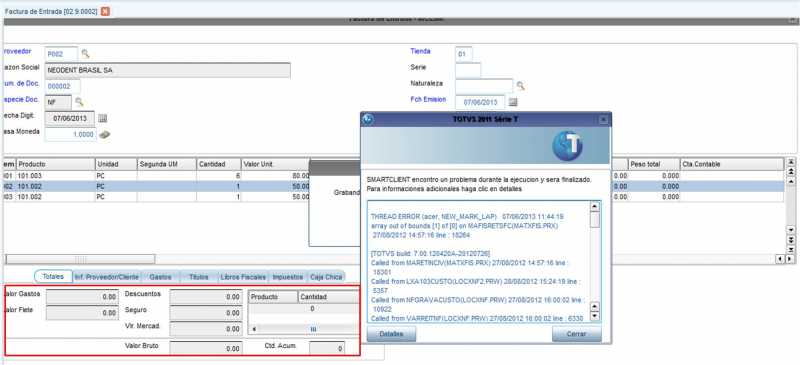Open Naturaleza search magnifier icon
The height and width of the screenshot is (365, 800).
520,86
